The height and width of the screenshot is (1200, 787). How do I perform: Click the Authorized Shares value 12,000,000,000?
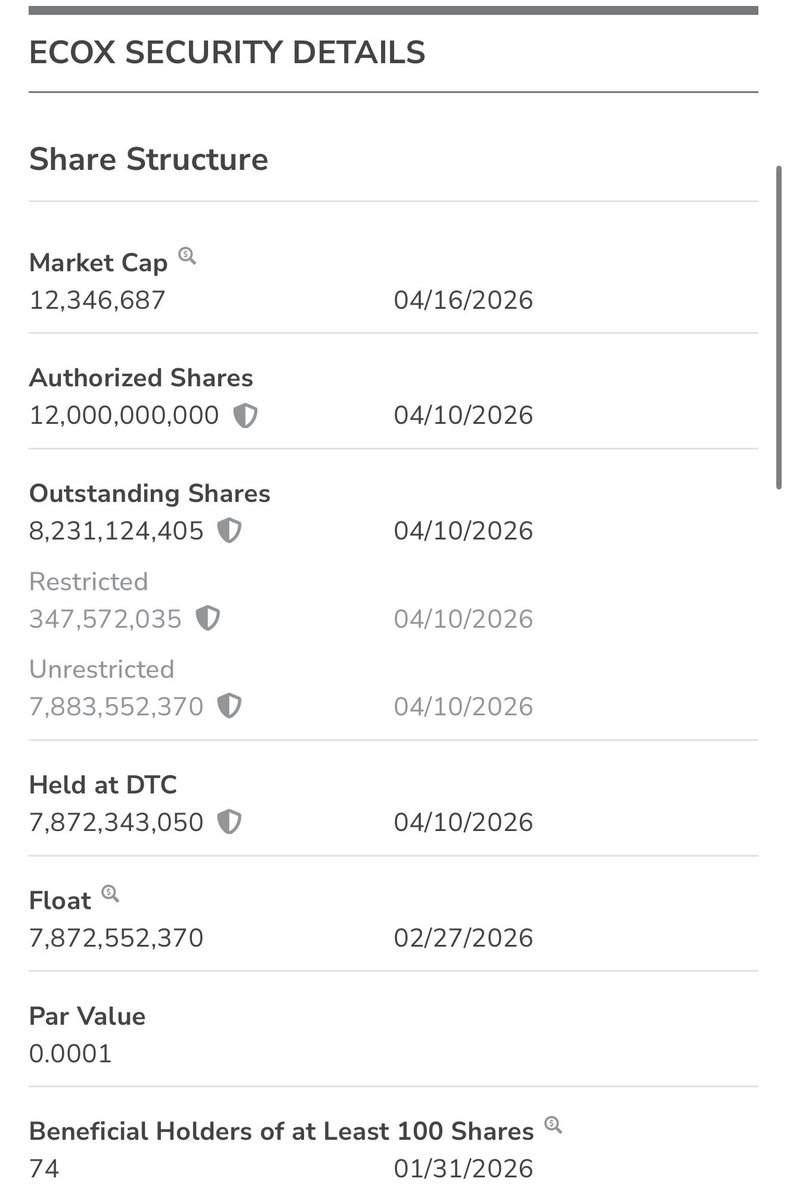pyautogui.click(x=124, y=416)
